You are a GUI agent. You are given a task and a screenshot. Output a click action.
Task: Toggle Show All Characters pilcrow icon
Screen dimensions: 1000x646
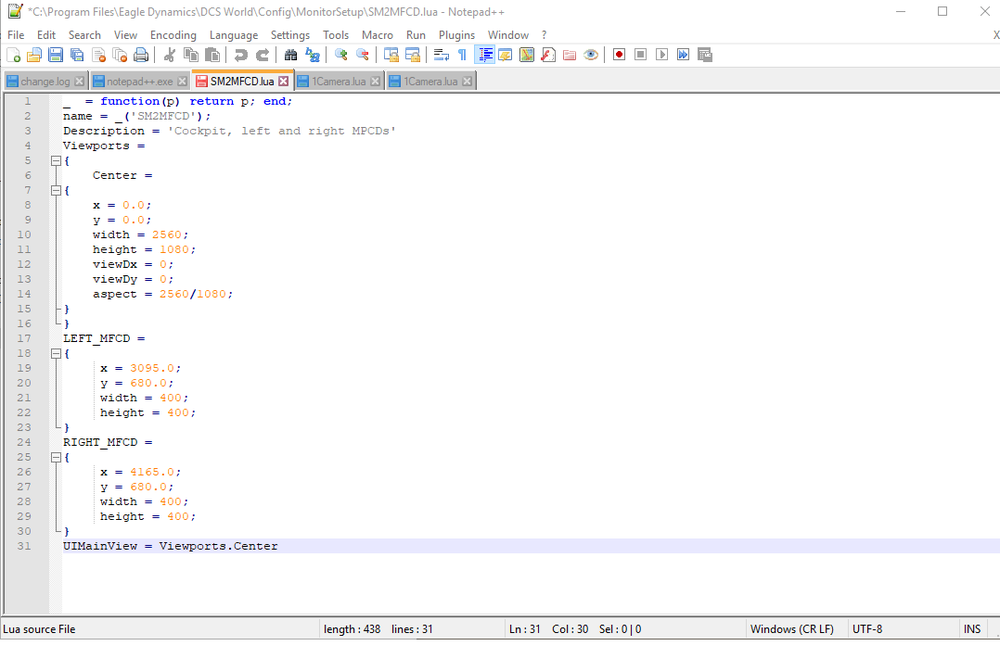click(462, 55)
